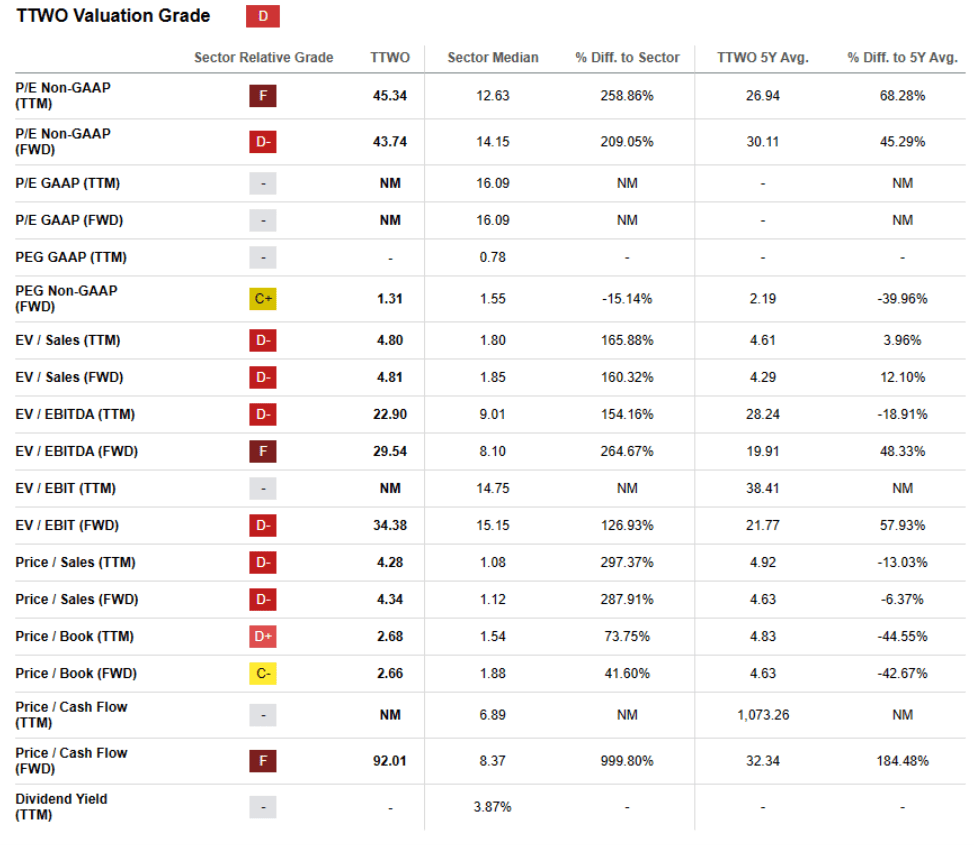
Task: Select PEG Non-GAAP TTWO value 1.31
Action: coord(390,299)
